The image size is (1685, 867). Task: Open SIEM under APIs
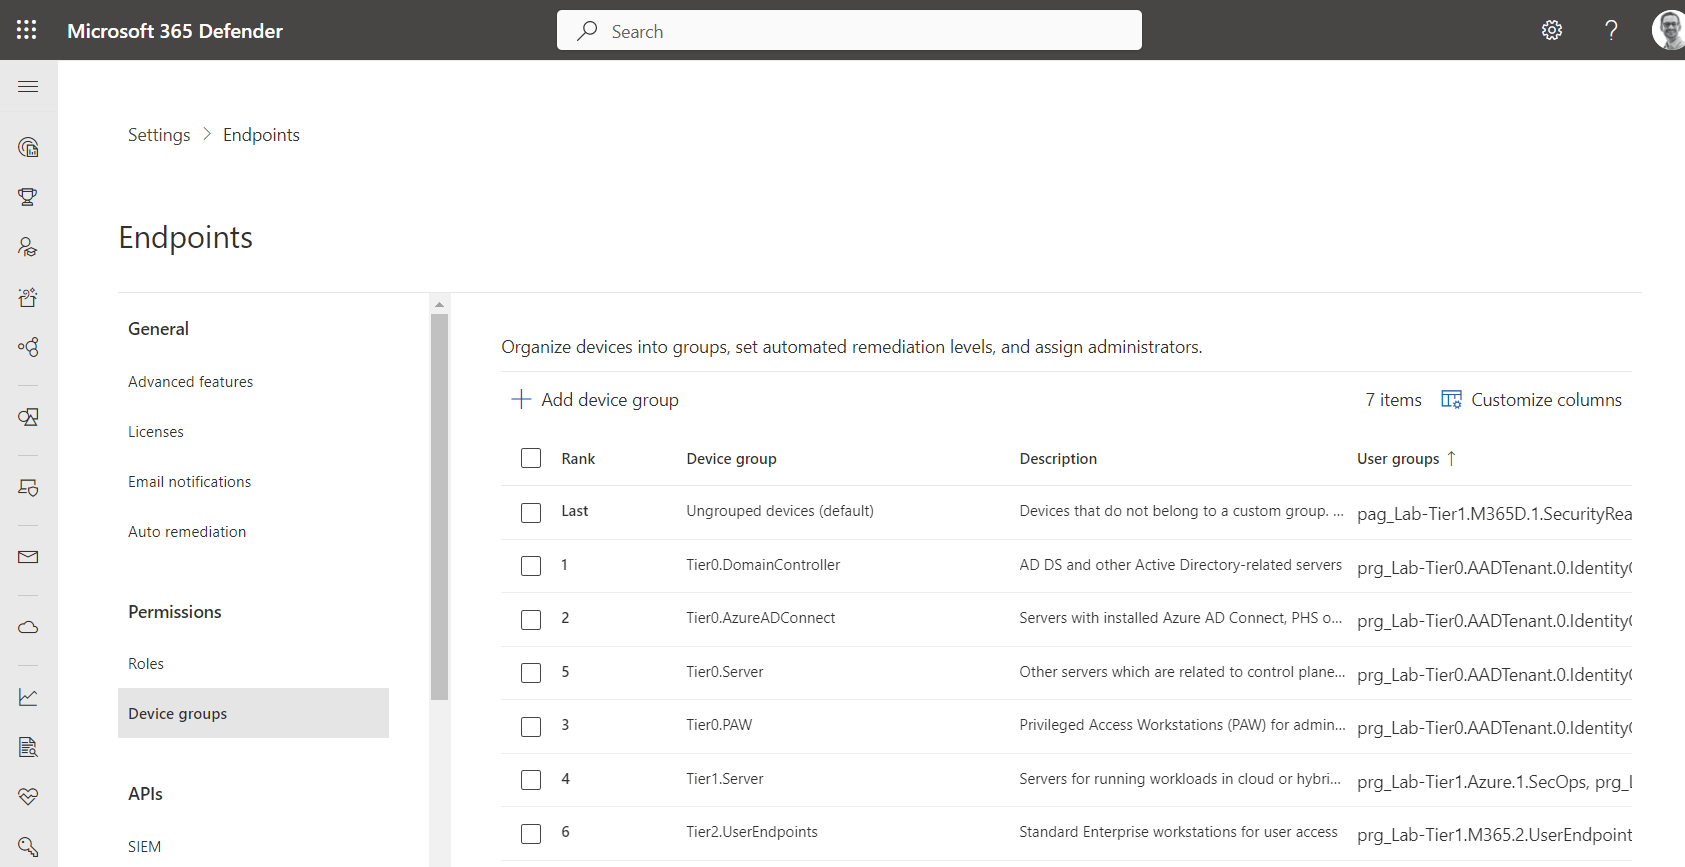(144, 847)
